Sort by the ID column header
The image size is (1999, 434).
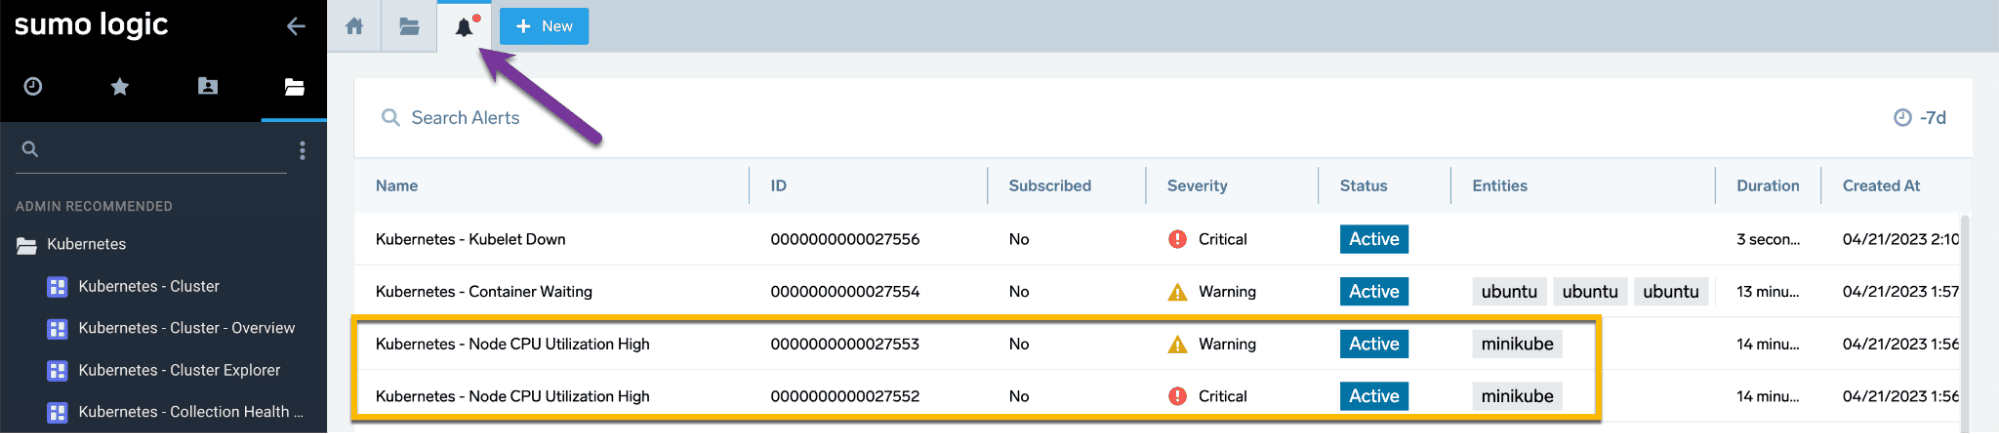[778, 186]
